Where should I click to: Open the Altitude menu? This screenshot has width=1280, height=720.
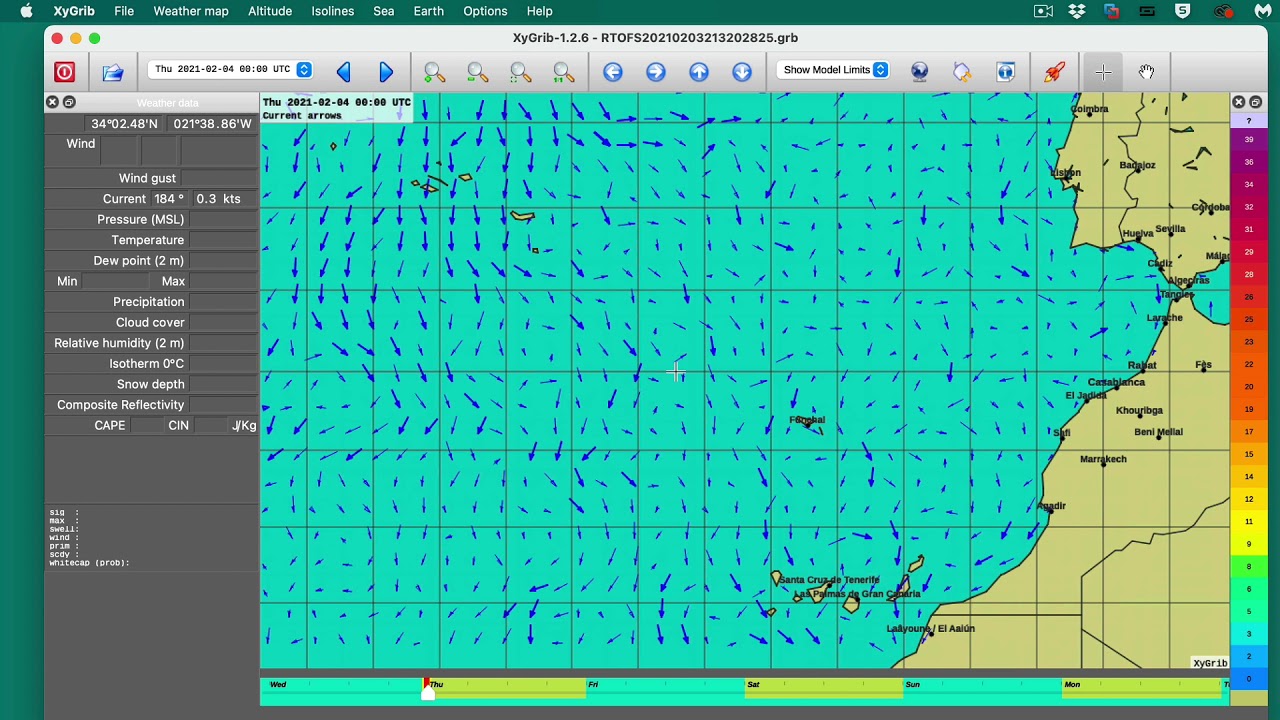270,11
